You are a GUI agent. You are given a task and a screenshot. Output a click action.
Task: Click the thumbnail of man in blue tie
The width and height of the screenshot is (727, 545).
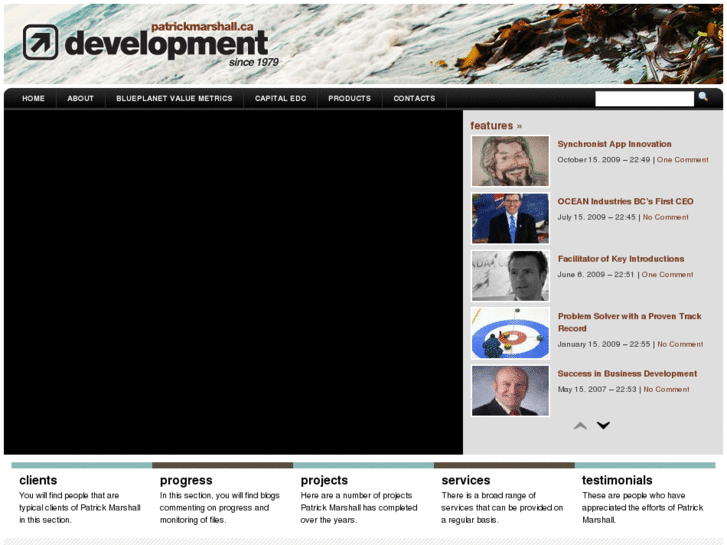pyautogui.click(x=510, y=218)
